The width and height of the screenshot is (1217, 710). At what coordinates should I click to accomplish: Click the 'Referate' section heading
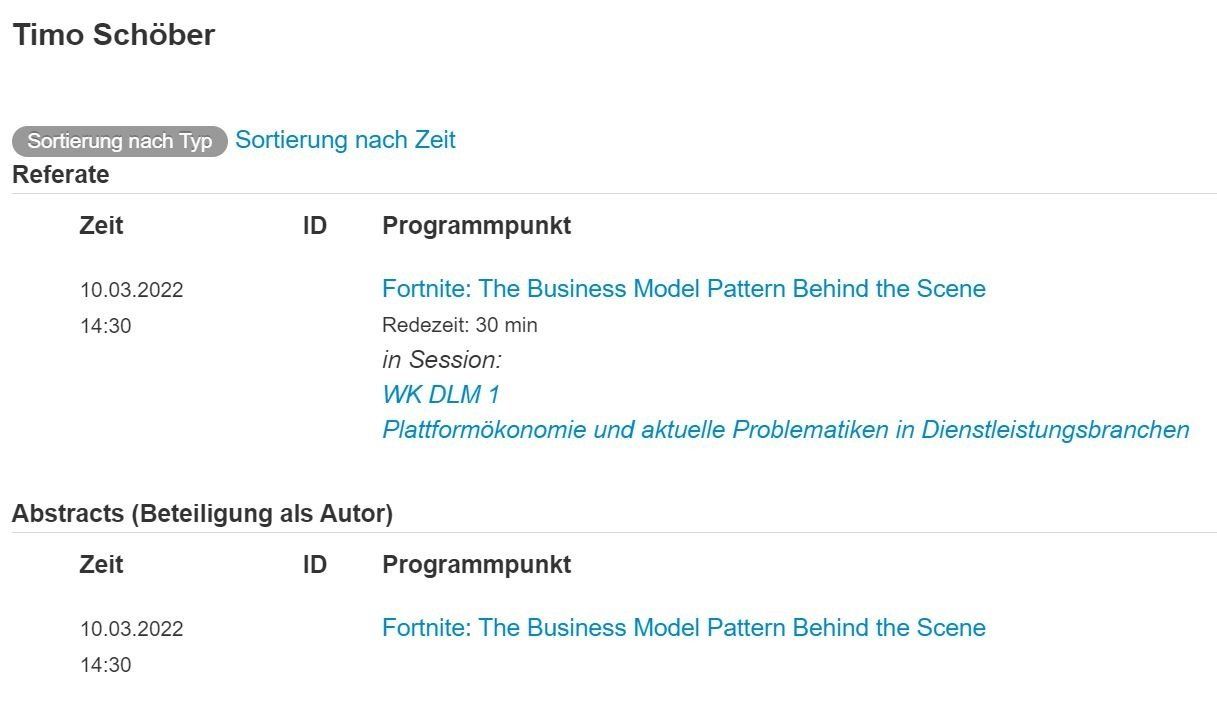pos(60,174)
